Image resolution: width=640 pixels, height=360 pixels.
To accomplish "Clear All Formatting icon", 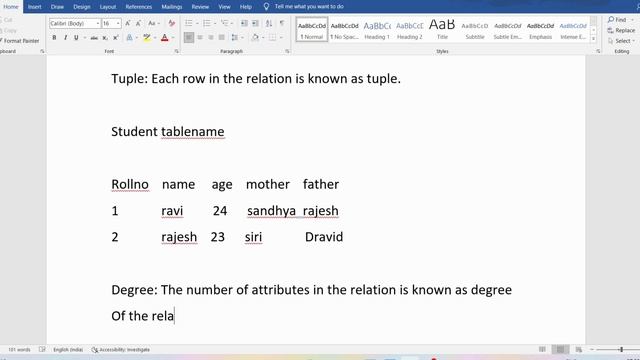I will (172, 24).
